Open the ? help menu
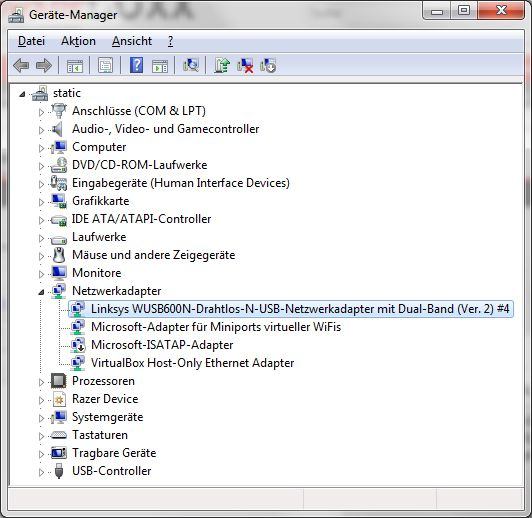Image resolution: width=532 pixels, height=518 pixels. coord(171,41)
